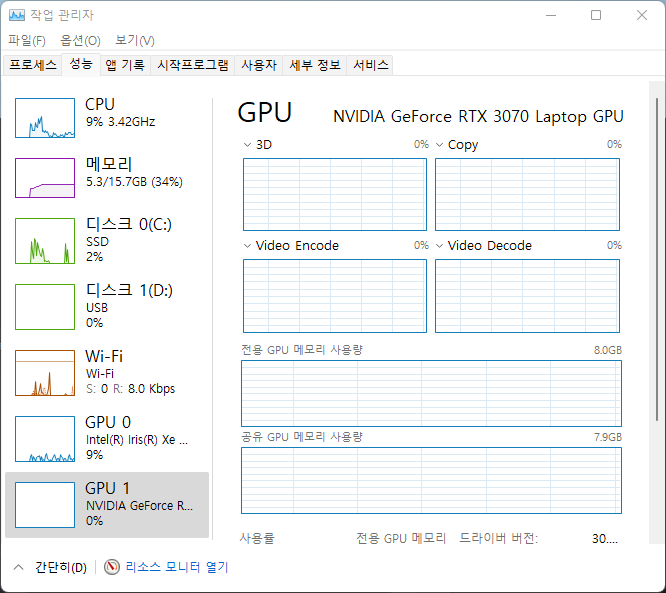Image resolution: width=666 pixels, height=593 pixels.
Task: Switch to the 프로세스 tab
Action: click(33, 65)
